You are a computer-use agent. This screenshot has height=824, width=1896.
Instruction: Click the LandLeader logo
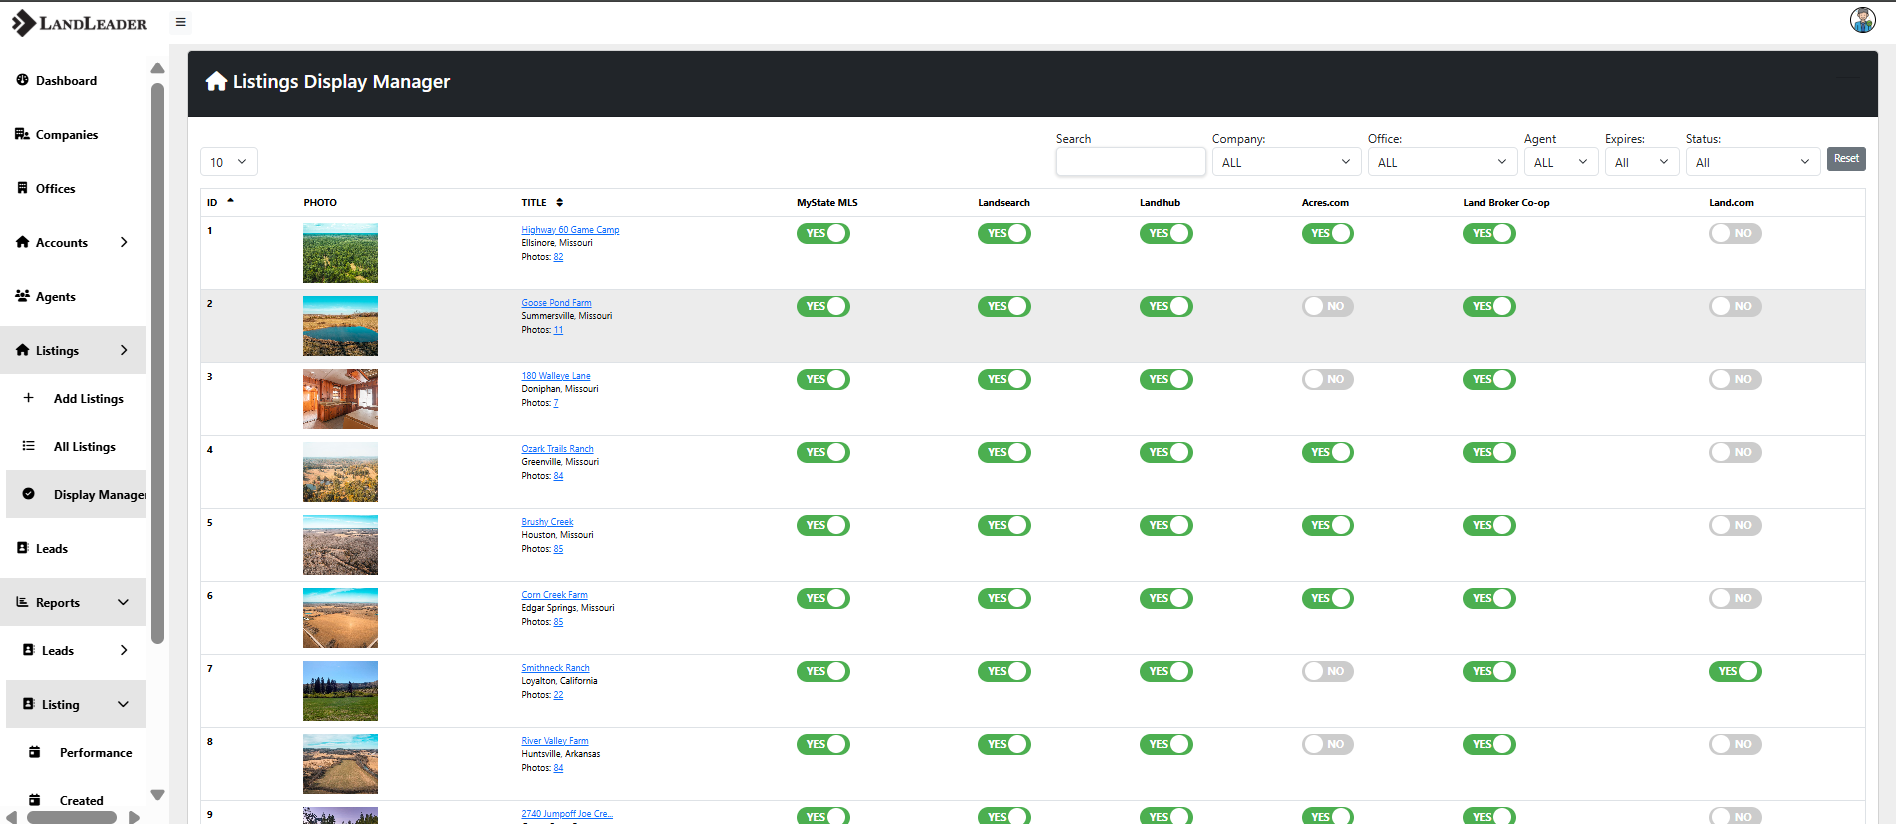click(x=79, y=22)
